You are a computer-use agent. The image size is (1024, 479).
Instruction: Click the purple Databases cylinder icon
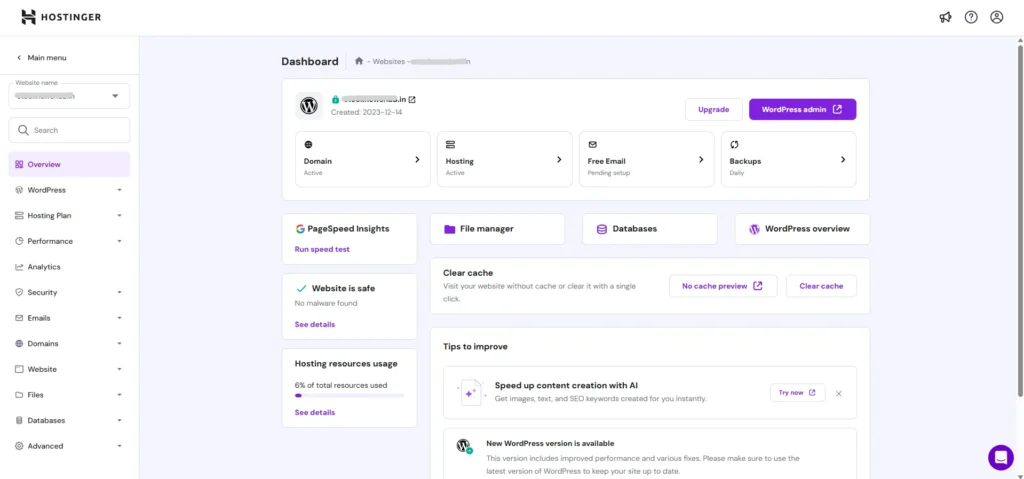(x=601, y=229)
